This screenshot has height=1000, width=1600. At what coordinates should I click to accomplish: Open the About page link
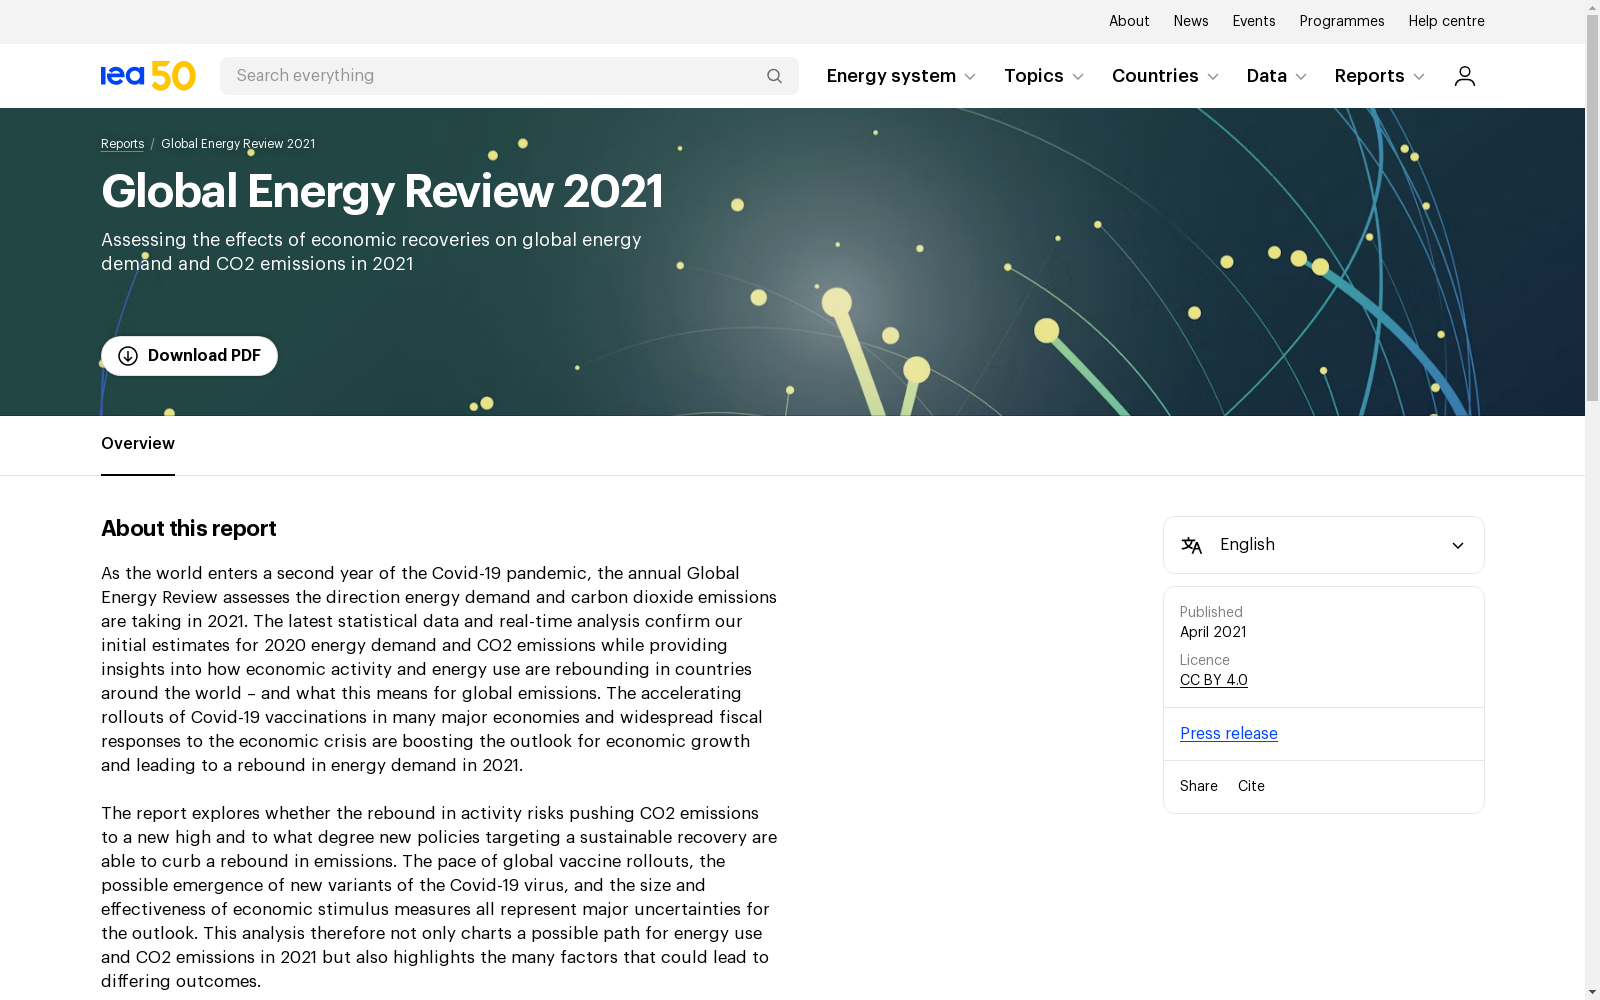coord(1129,21)
